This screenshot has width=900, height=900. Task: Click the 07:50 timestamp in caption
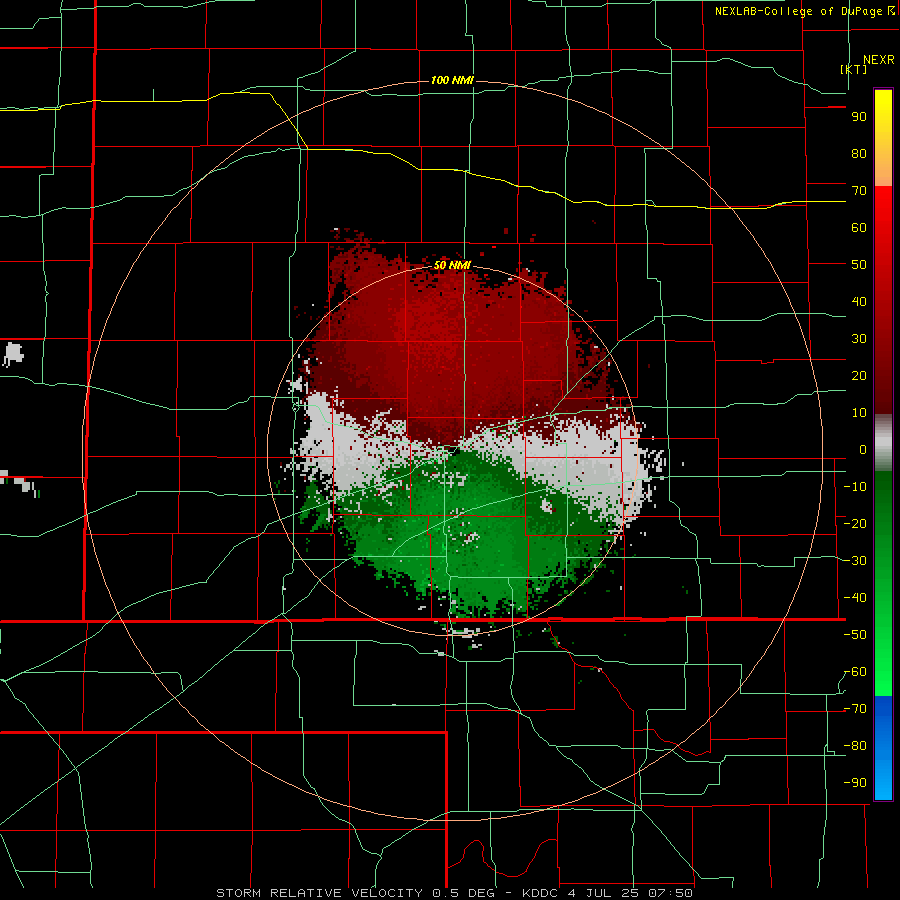(x=668, y=893)
